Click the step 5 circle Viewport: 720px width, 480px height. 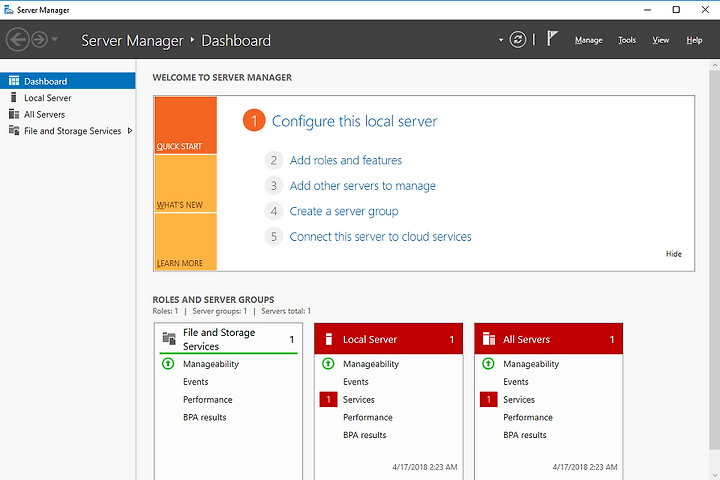pyautogui.click(x=274, y=237)
